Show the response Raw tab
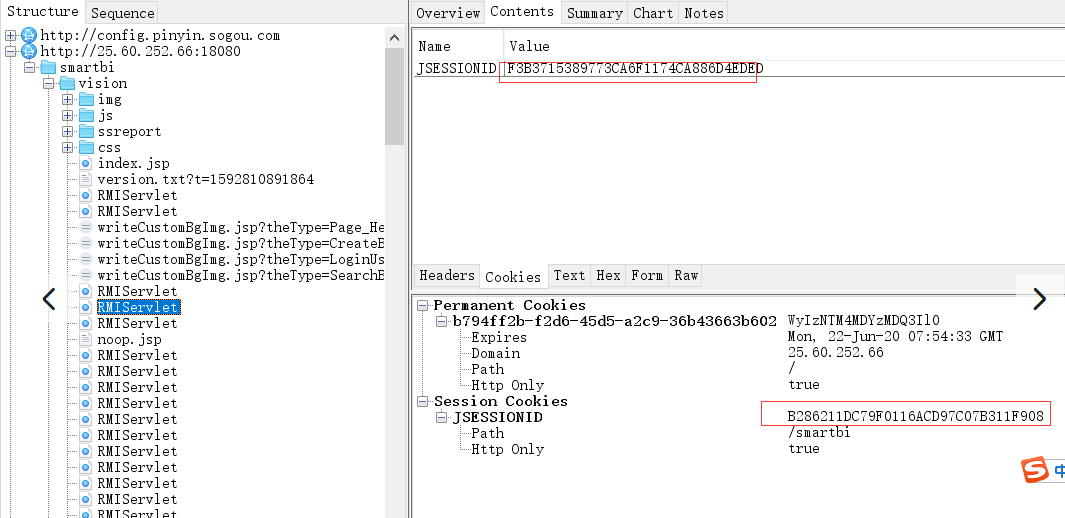The image size is (1065, 518). (686, 275)
